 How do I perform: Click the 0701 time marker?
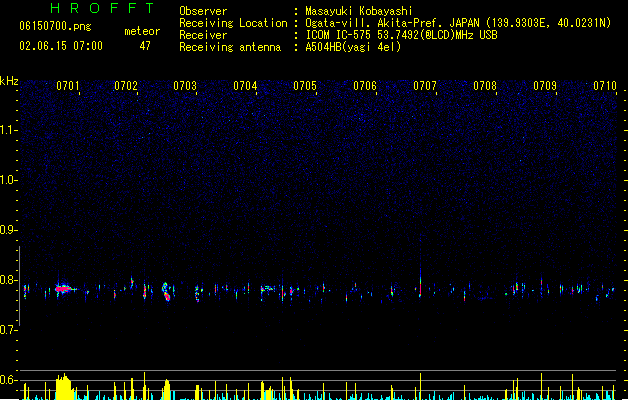click(x=68, y=86)
